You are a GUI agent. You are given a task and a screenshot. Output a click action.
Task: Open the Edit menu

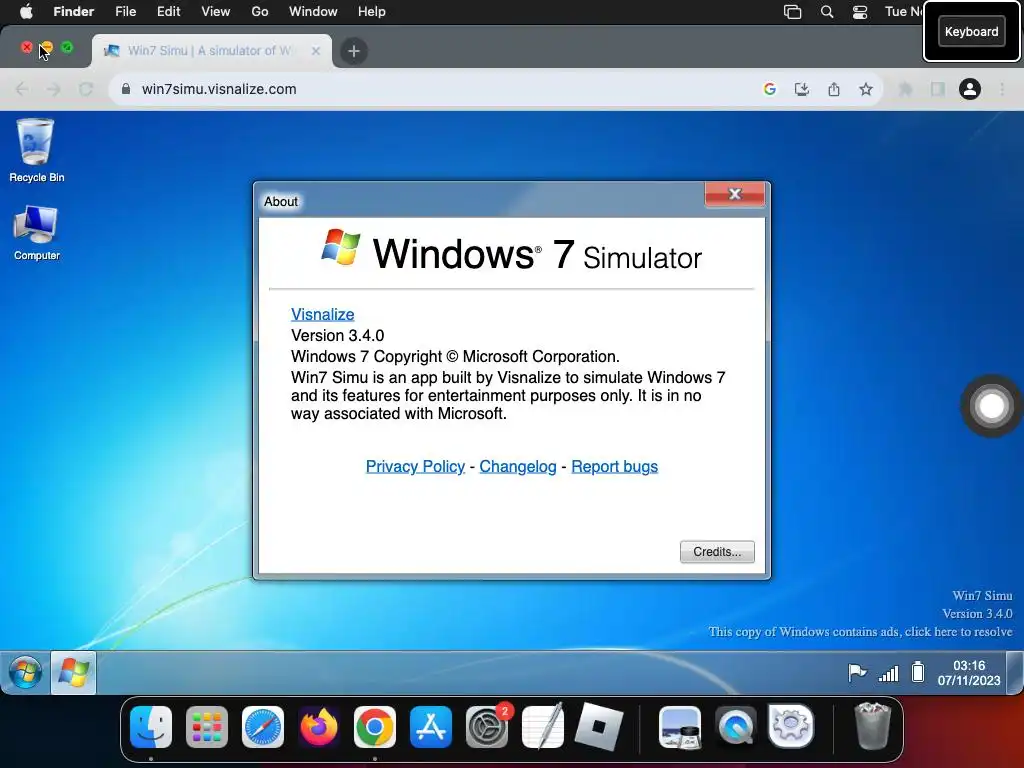click(168, 12)
